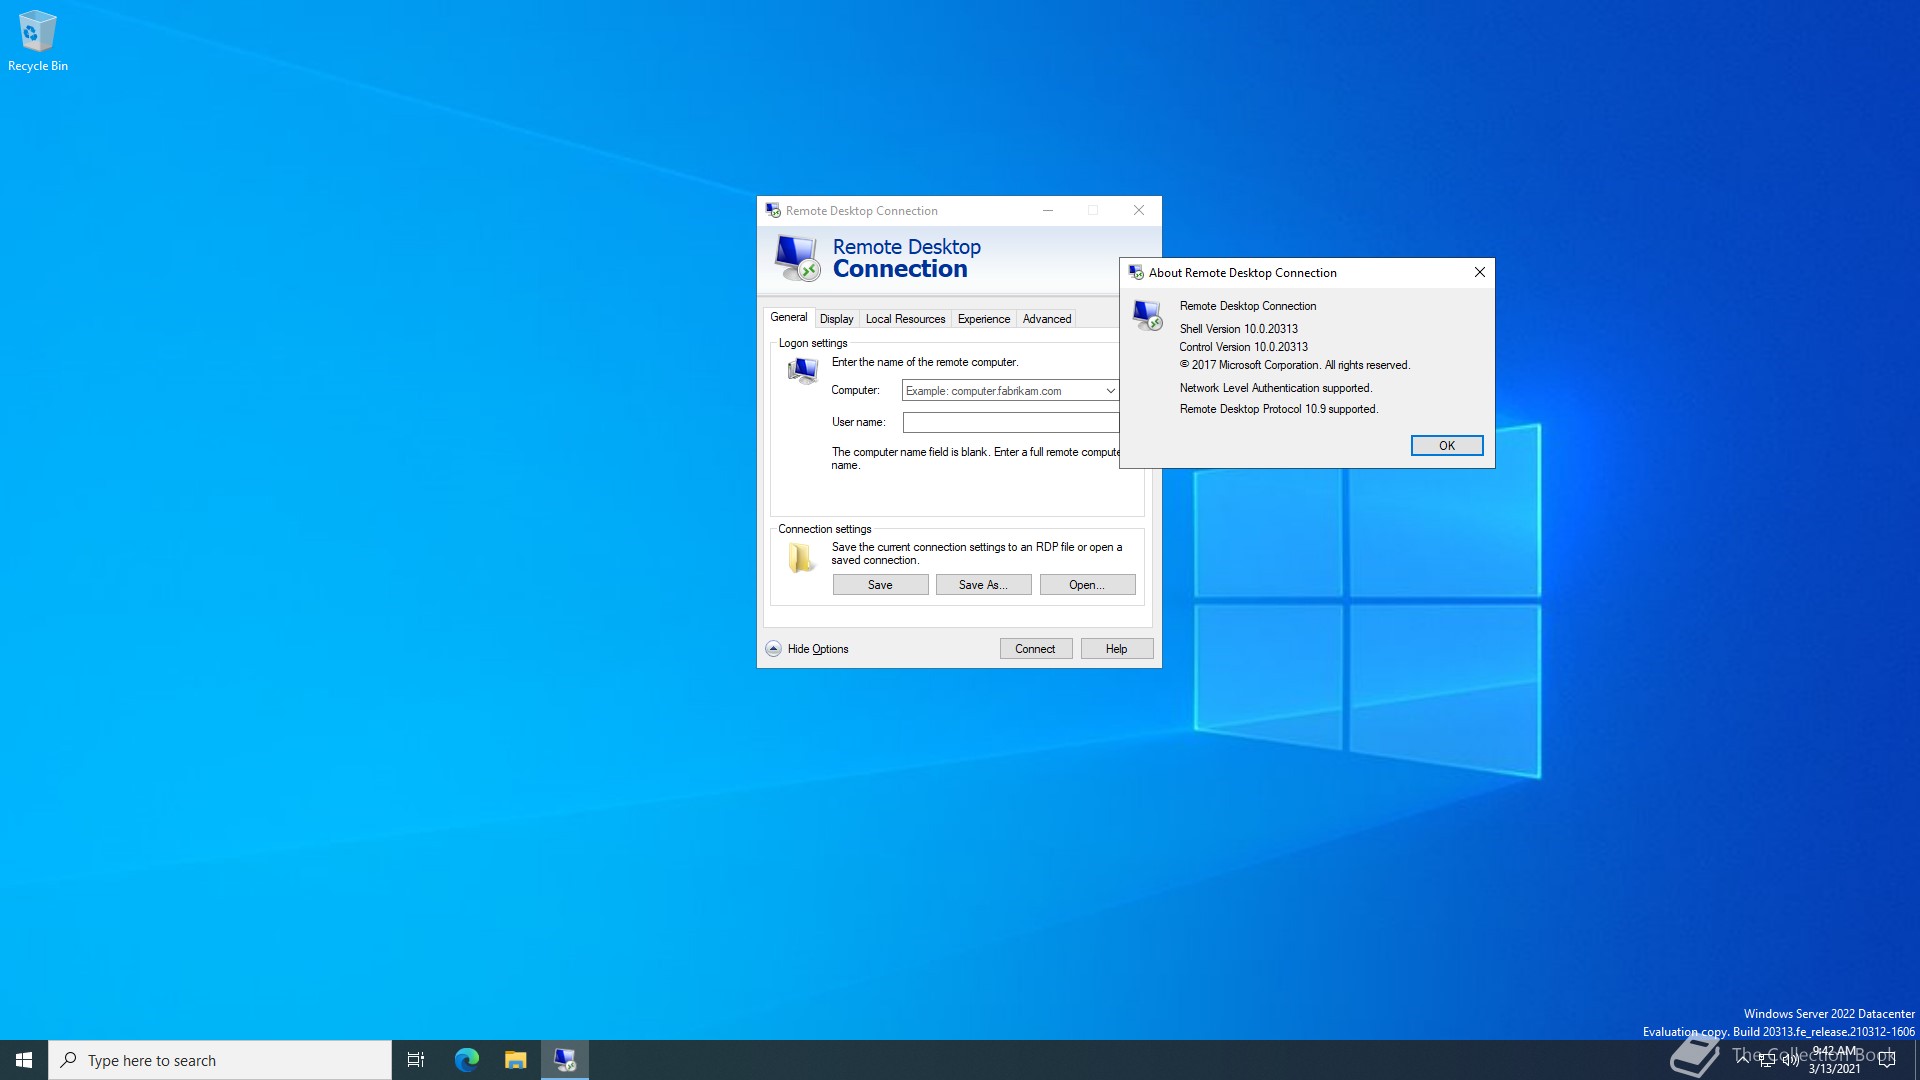The image size is (1920, 1080).
Task: Click the About dialog title bar icon
Action: pyautogui.click(x=1136, y=272)
